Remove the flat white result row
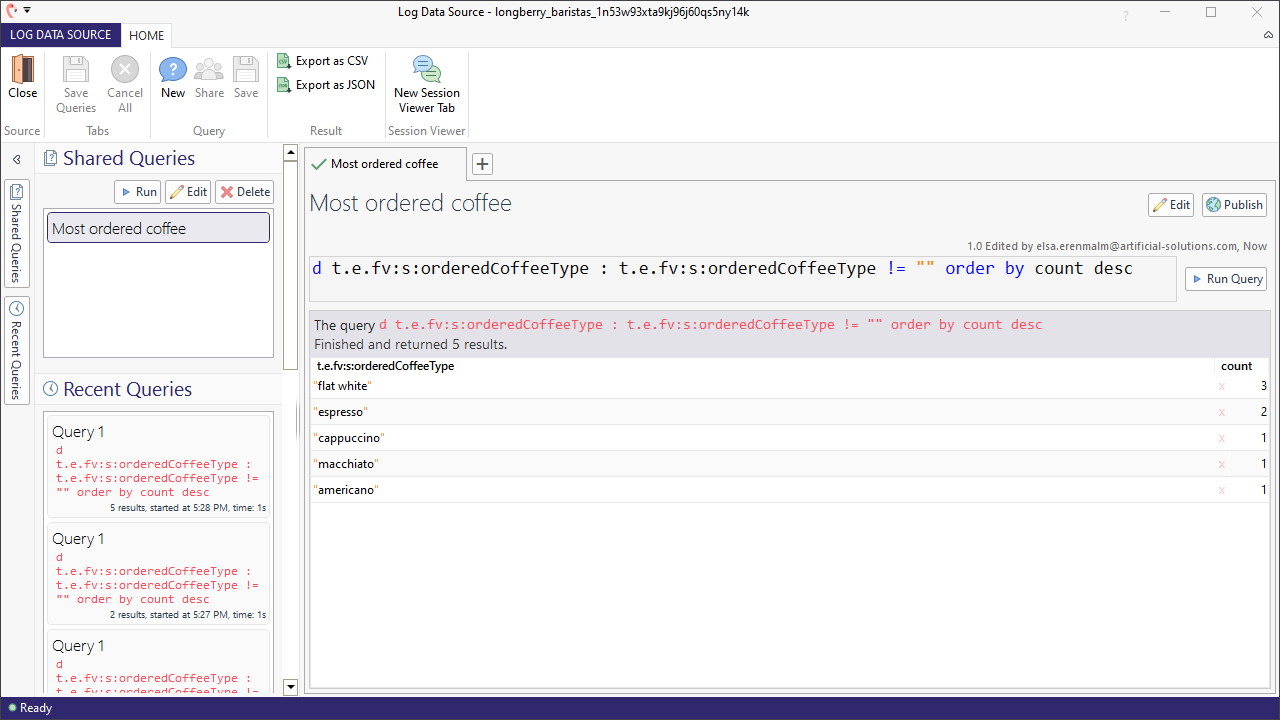 [x=1221, y=385]
